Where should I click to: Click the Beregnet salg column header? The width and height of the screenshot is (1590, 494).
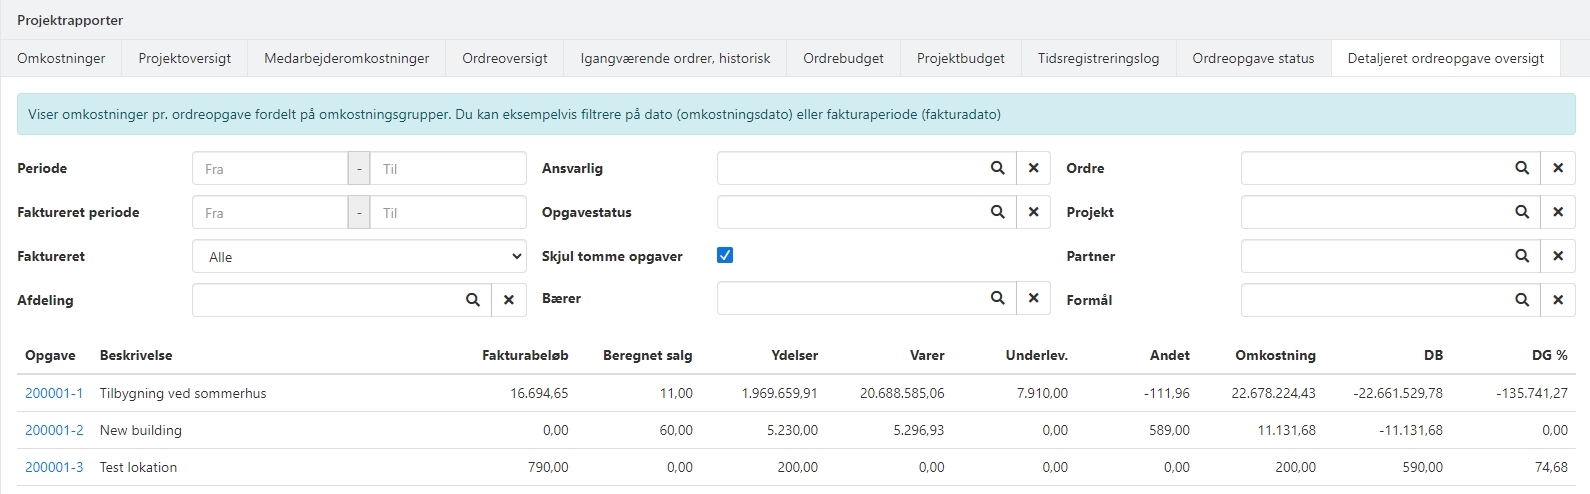[647, 355]
